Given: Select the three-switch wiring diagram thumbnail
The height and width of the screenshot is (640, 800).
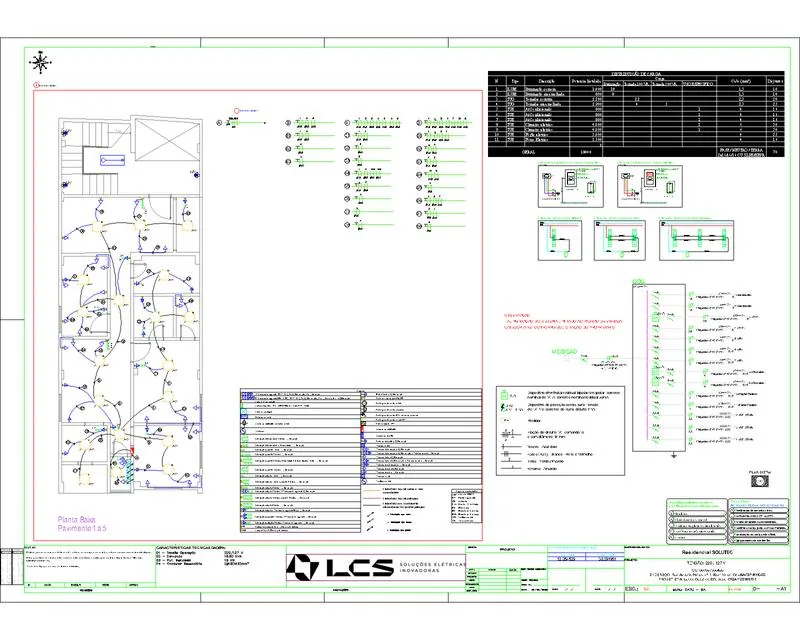Looking at the screenshot, I should [x=696, y=240].
